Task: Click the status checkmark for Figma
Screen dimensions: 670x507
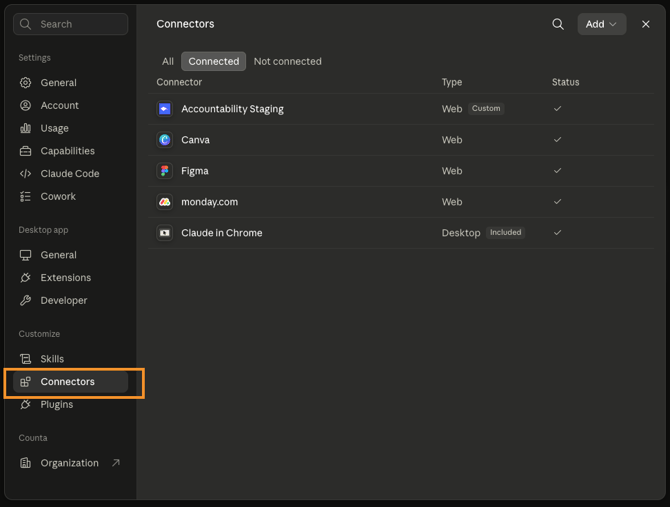Action: click(x=557, y=170)
